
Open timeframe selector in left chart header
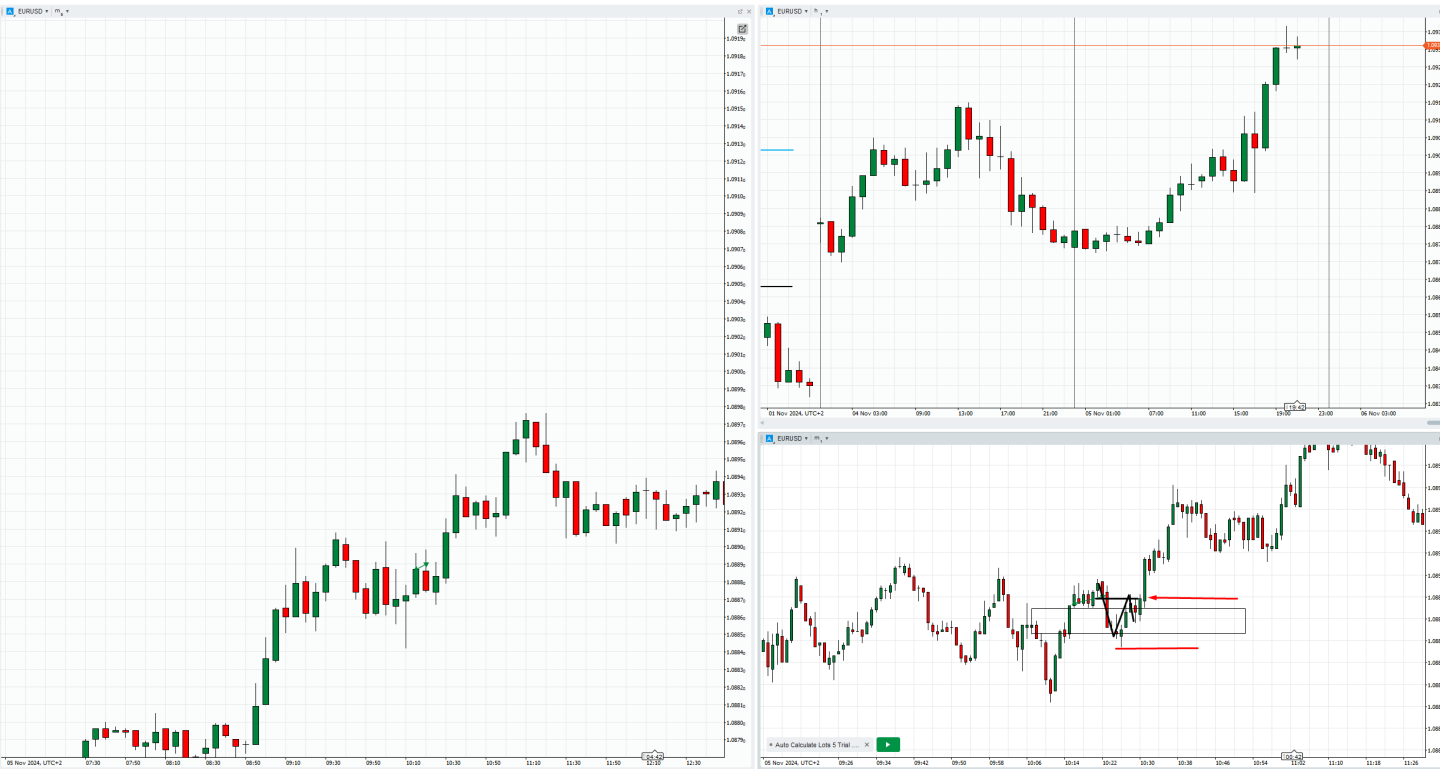pos(61,11)
